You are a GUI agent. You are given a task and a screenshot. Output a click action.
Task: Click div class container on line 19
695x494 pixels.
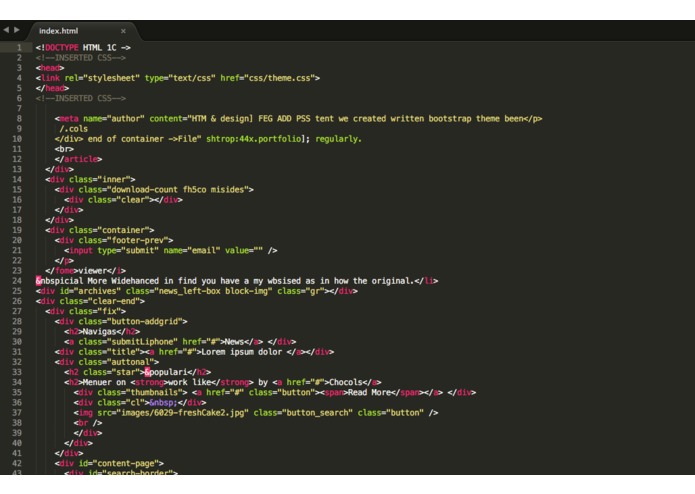coord(100,230)
